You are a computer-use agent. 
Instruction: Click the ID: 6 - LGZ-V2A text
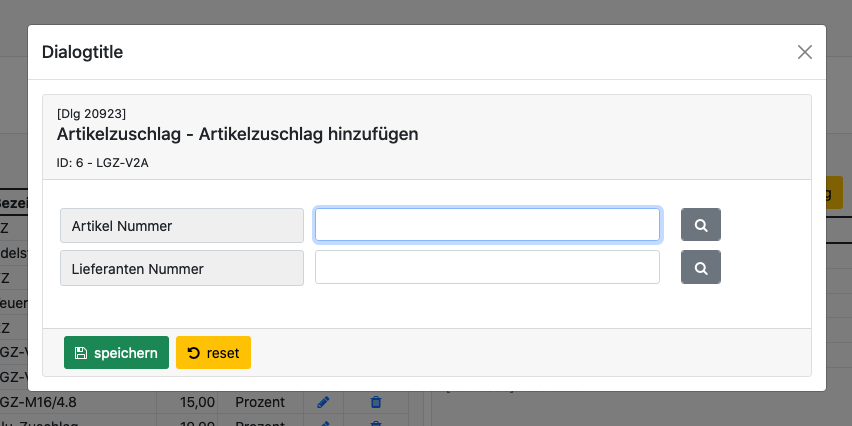pyautogui.click(x=103, y=162)
